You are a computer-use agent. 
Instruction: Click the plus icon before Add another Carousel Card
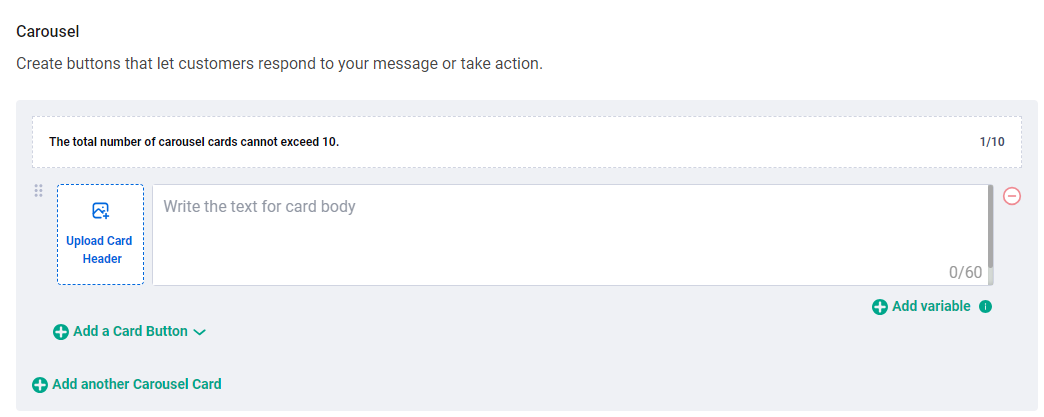click(x=40, y=385)
